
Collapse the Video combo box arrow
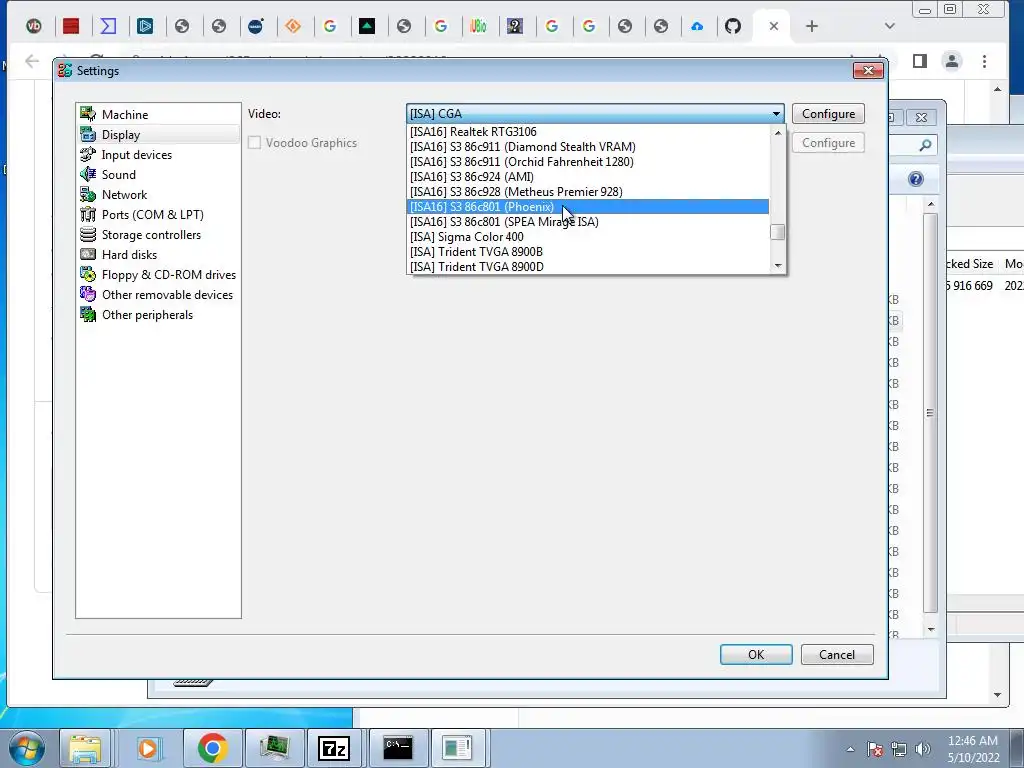pos(776,114)
